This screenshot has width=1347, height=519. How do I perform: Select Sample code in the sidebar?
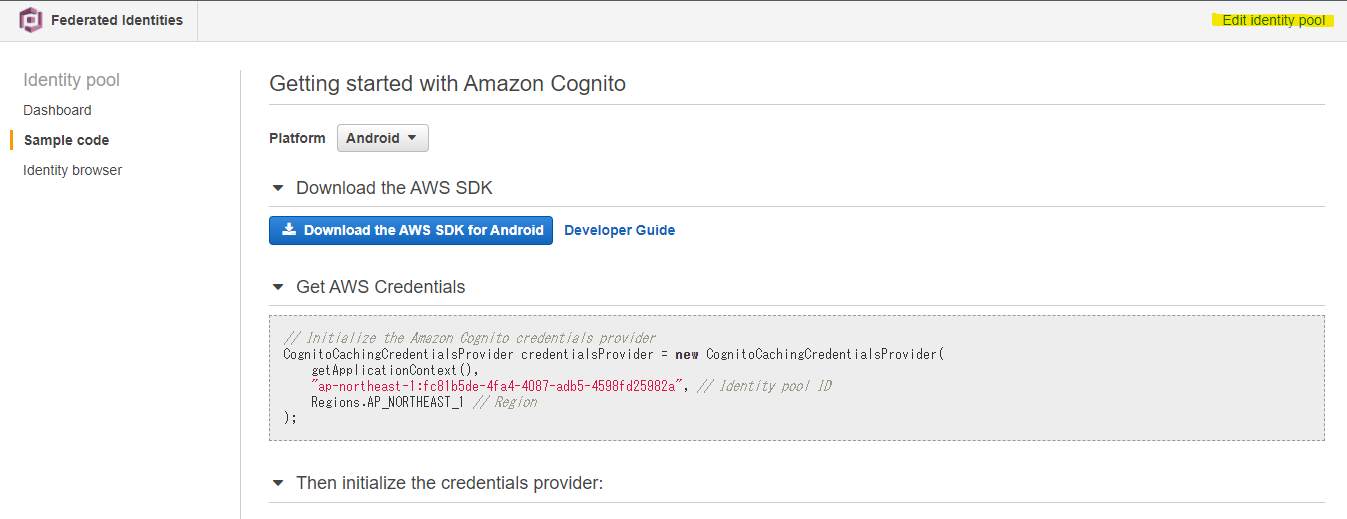pyautogui.click(x=66, y=140)
